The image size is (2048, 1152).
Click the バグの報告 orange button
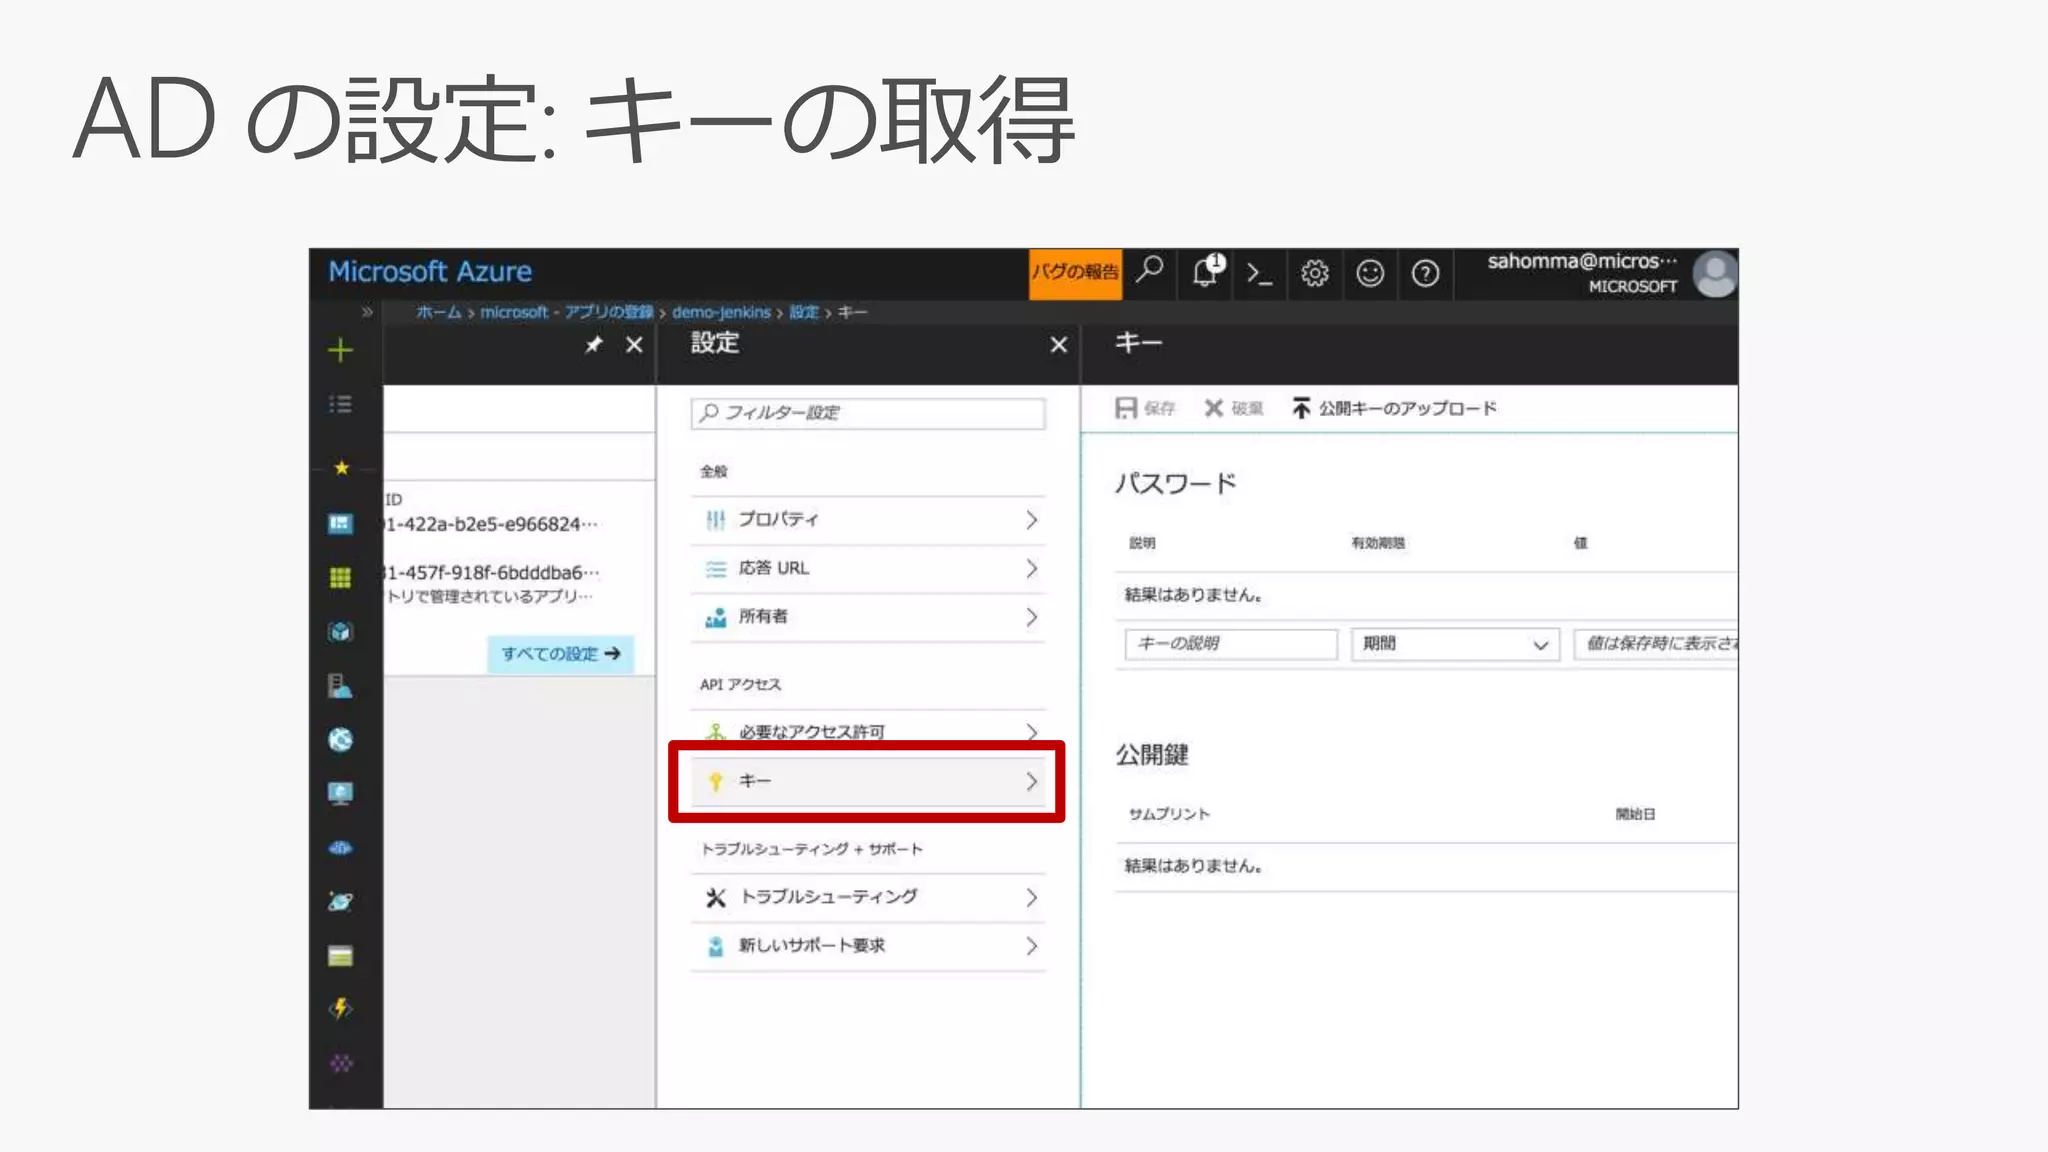coord(1075,273)
